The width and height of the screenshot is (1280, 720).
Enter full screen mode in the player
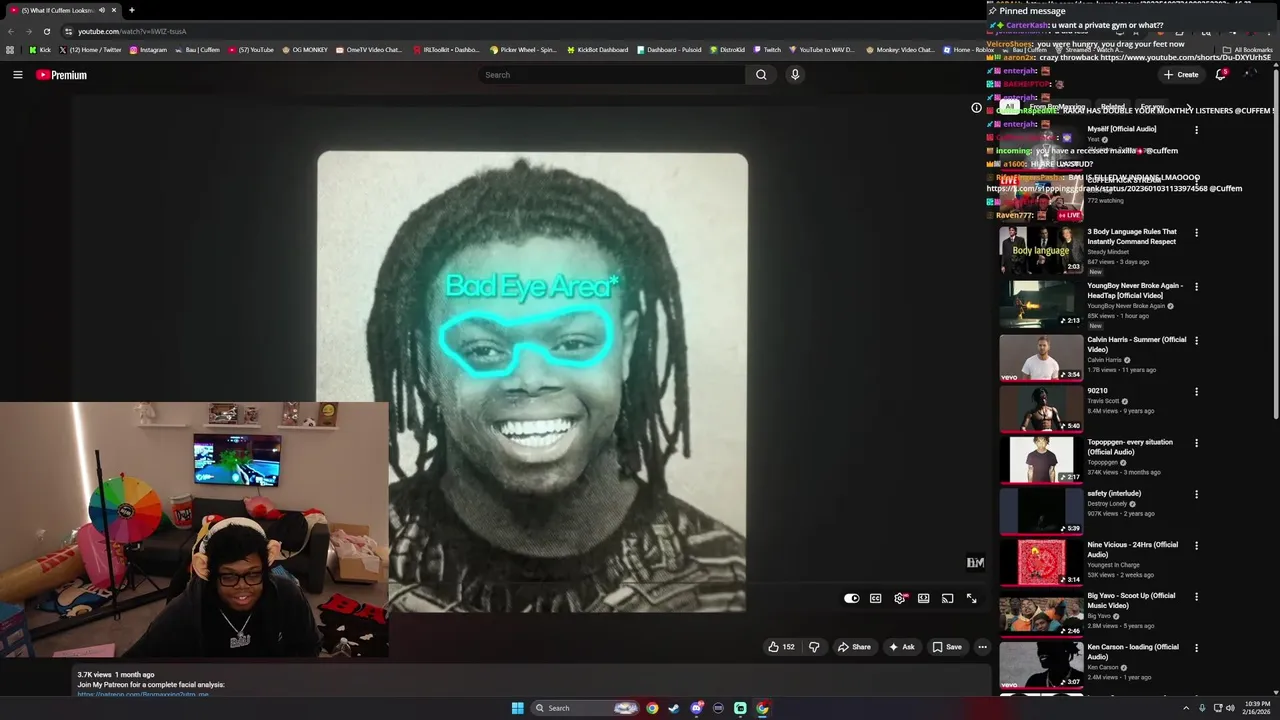pos(971,598)
